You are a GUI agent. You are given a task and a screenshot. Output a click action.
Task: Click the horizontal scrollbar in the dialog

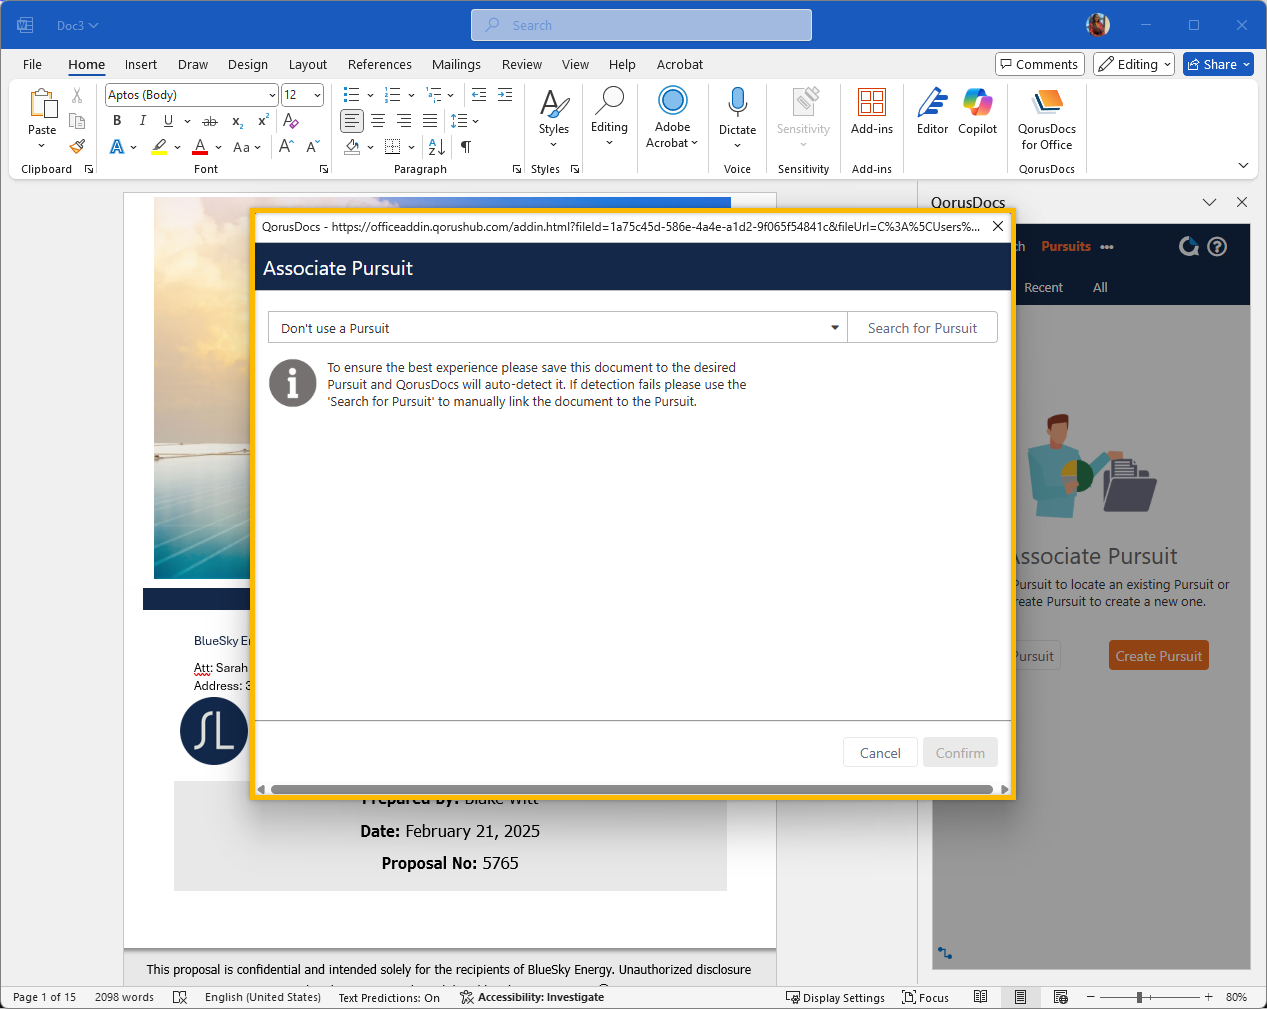tap(631, 790)
